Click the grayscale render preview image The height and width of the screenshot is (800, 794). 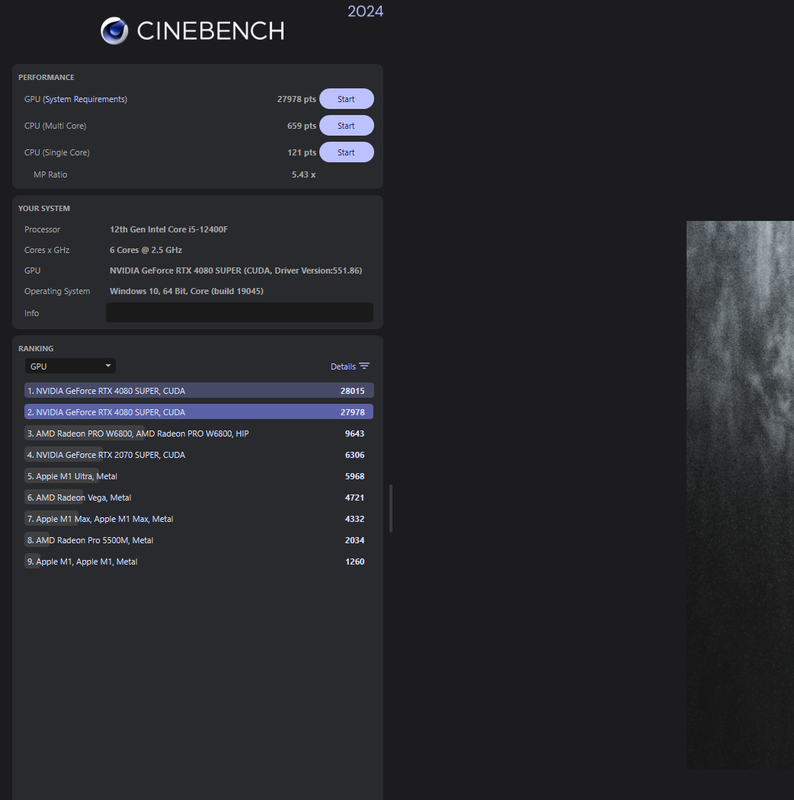[740, 495]
